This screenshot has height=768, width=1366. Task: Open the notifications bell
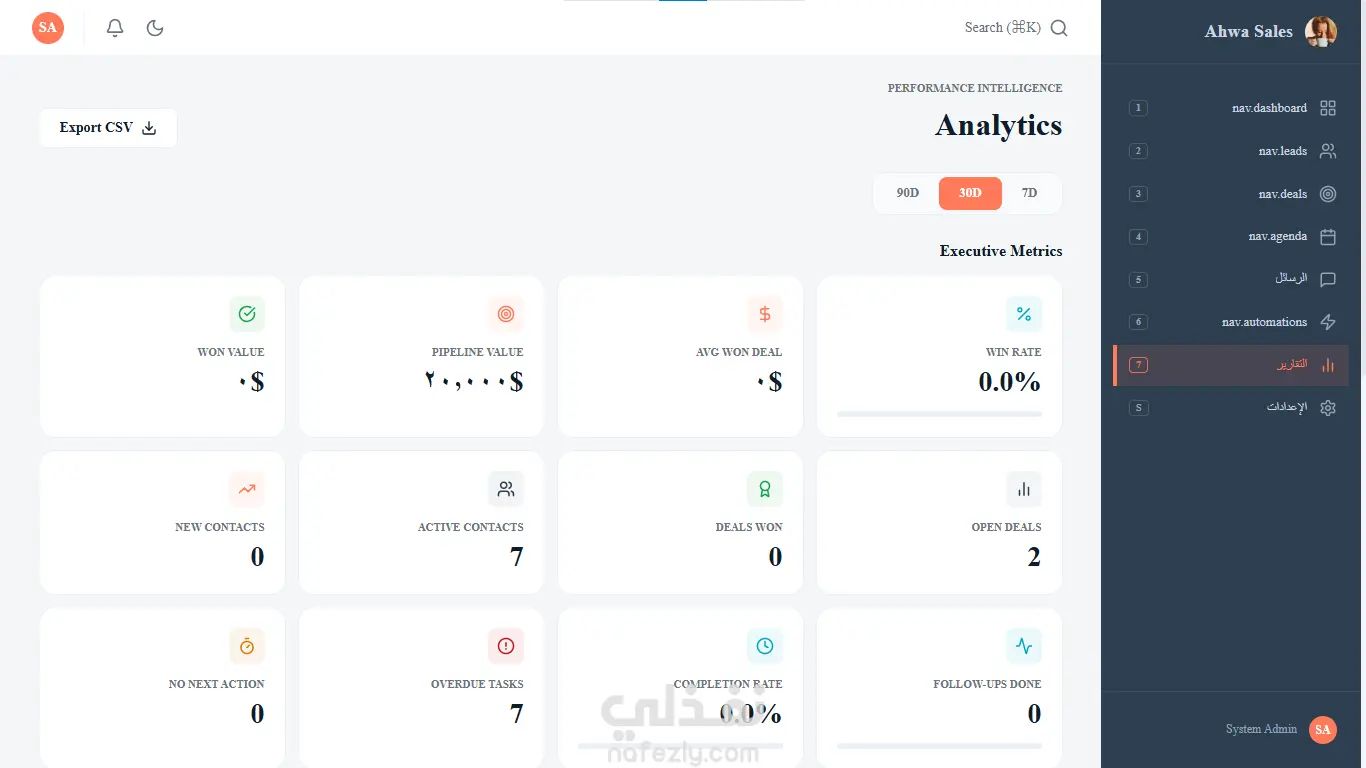(x=115, y=28)
